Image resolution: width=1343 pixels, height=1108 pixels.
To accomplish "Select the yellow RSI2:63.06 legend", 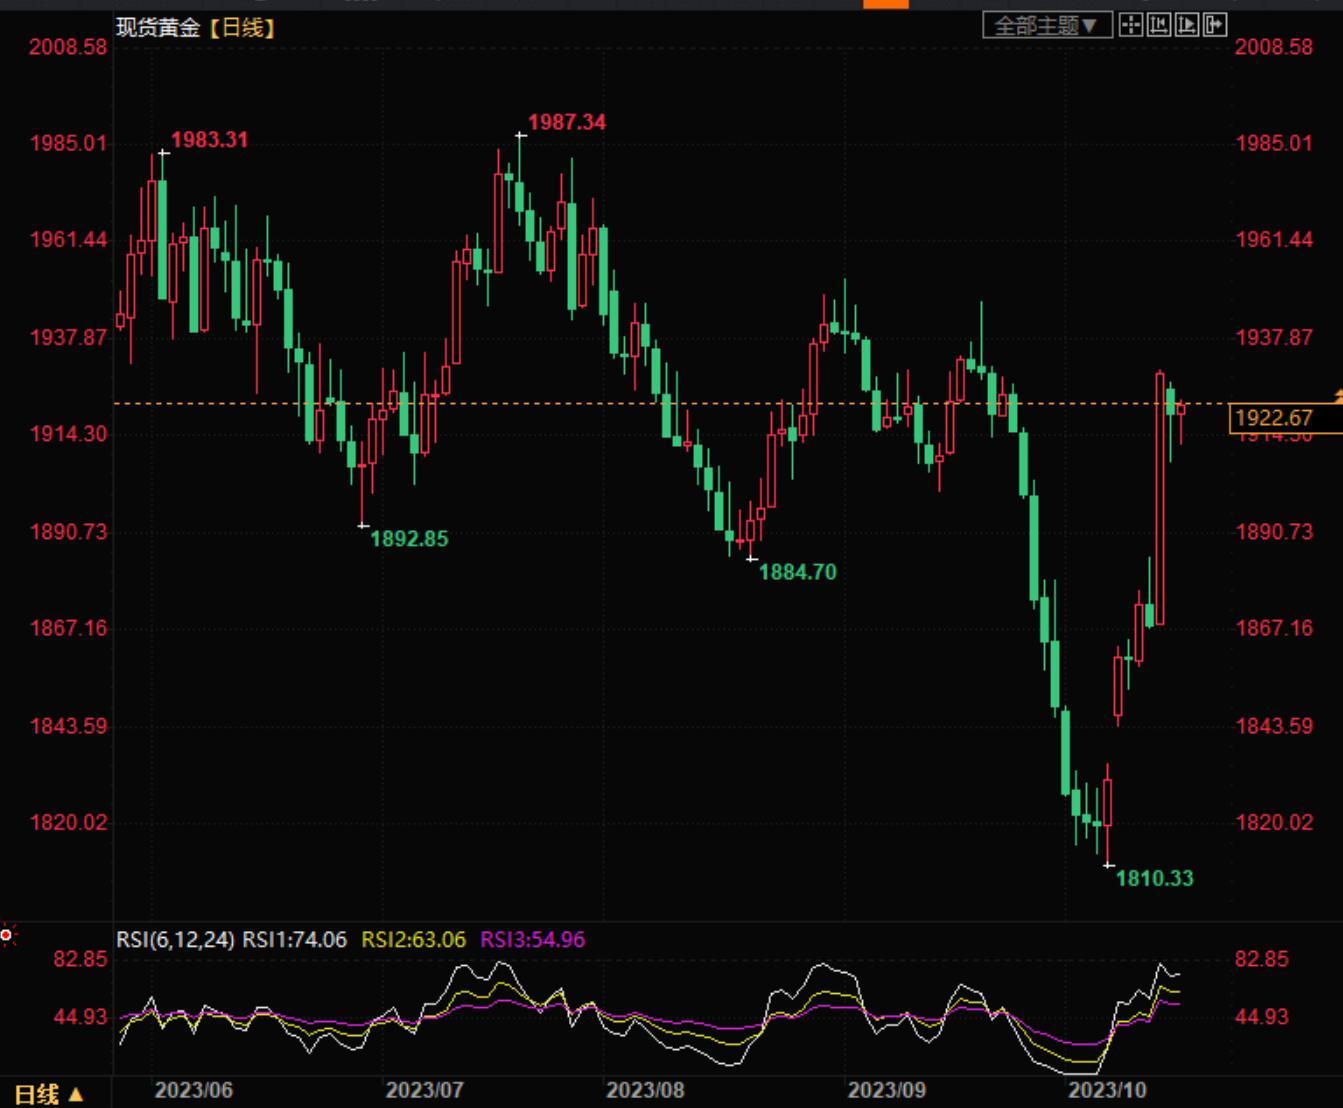I will point(413,940).
